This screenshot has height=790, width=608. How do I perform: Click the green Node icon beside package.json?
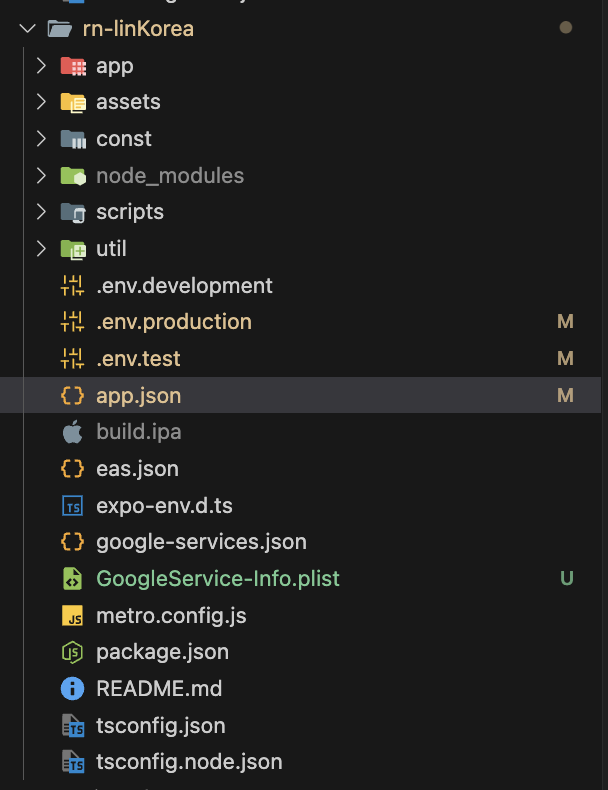click(x=72, y=652)
